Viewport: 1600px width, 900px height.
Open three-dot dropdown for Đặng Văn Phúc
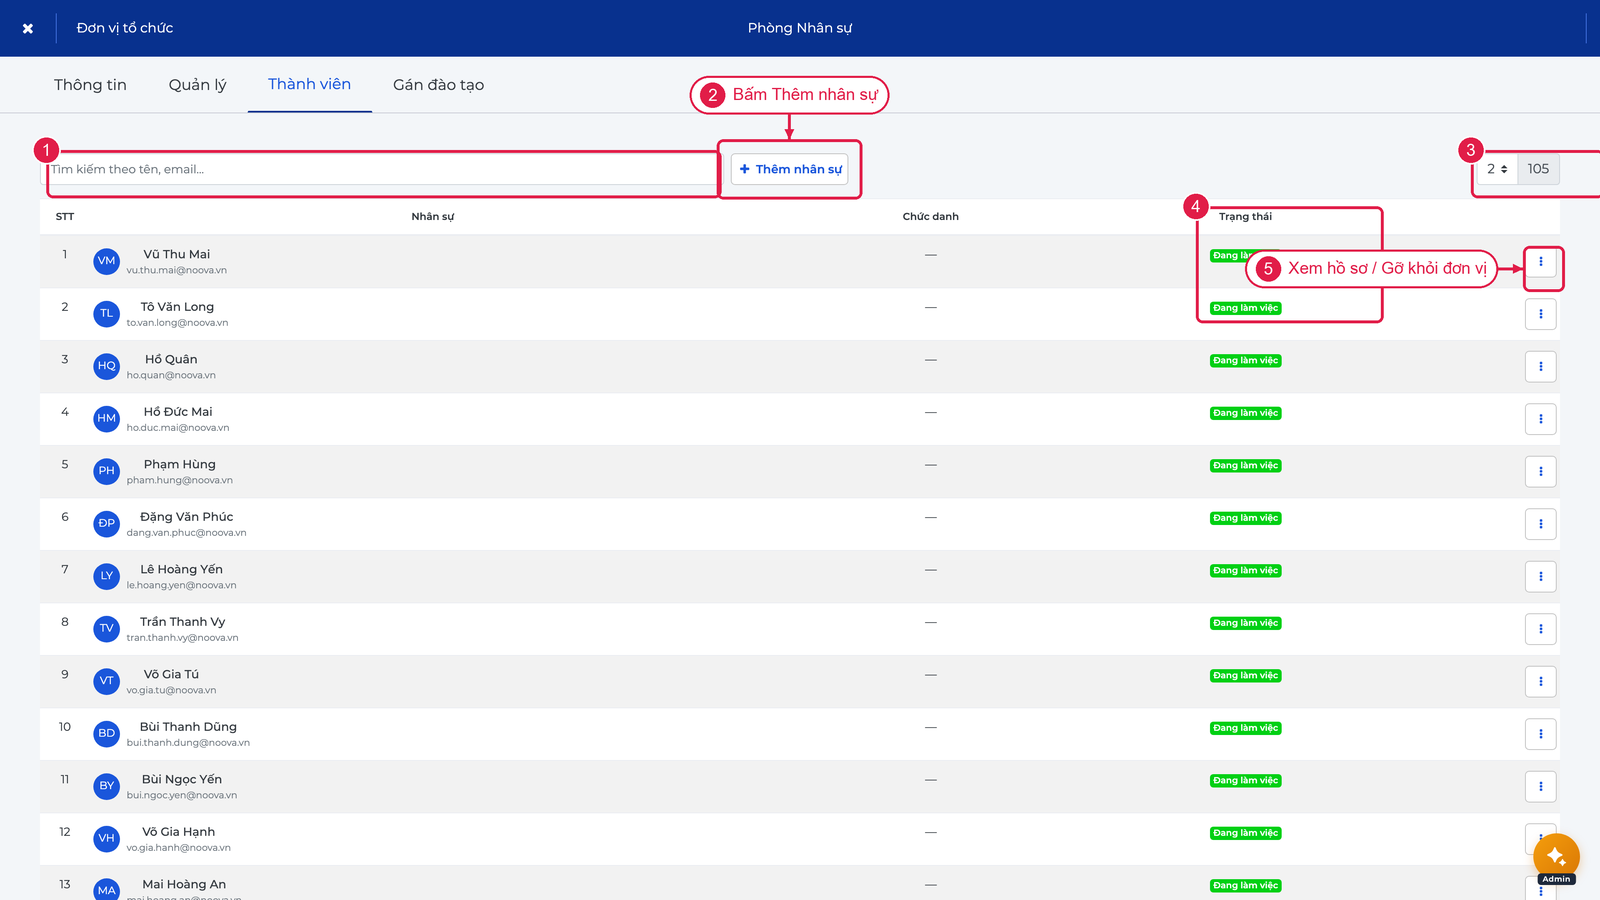coord(1541,524)
